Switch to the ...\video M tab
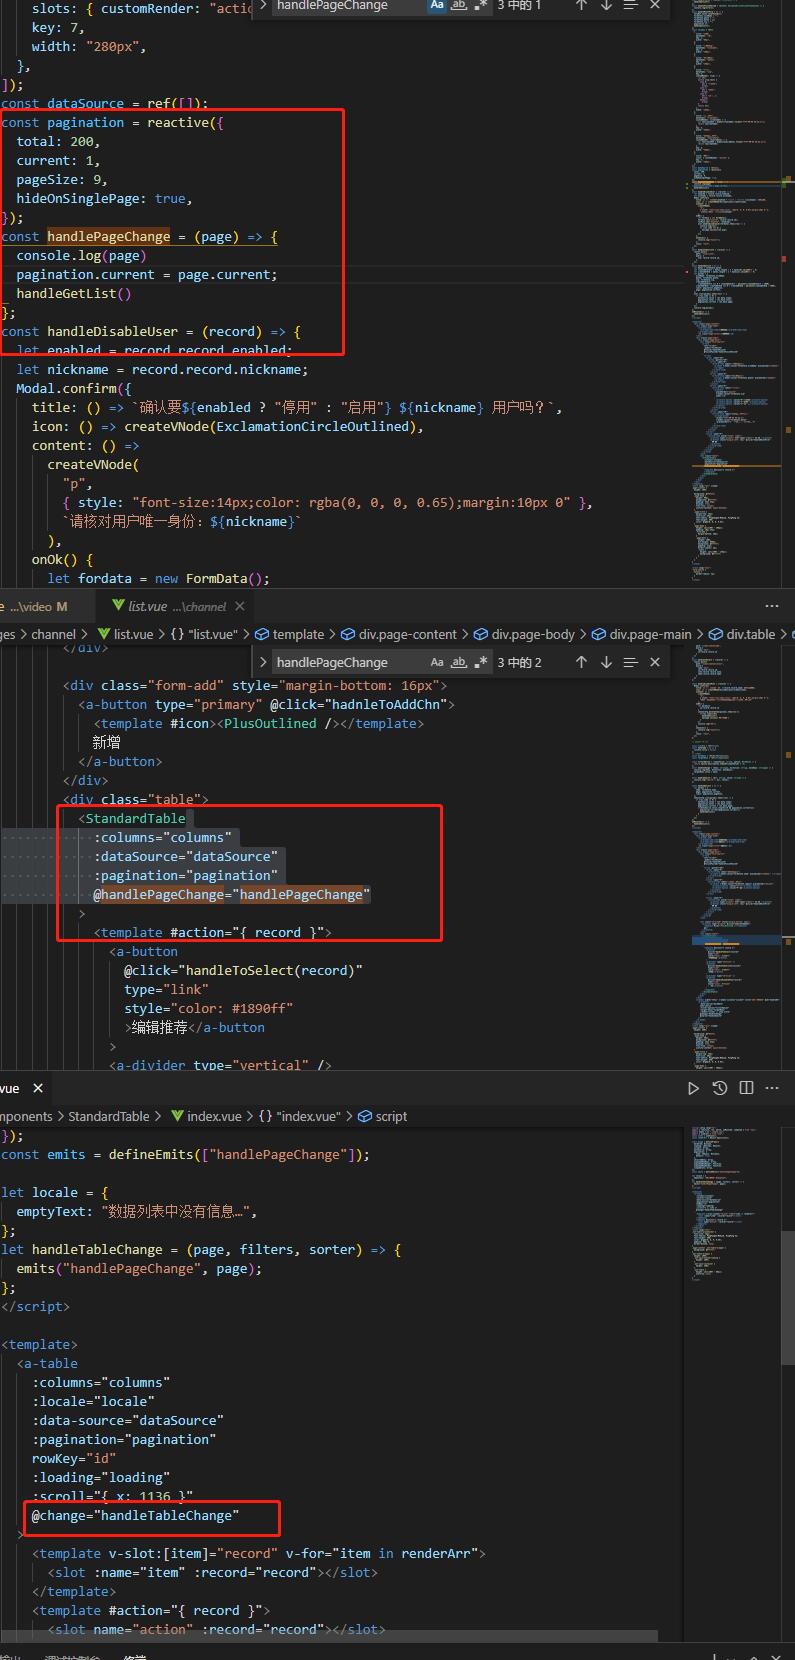Image resolution: width=795 pixels, height=1660 pixels. [x=38, y=606]
